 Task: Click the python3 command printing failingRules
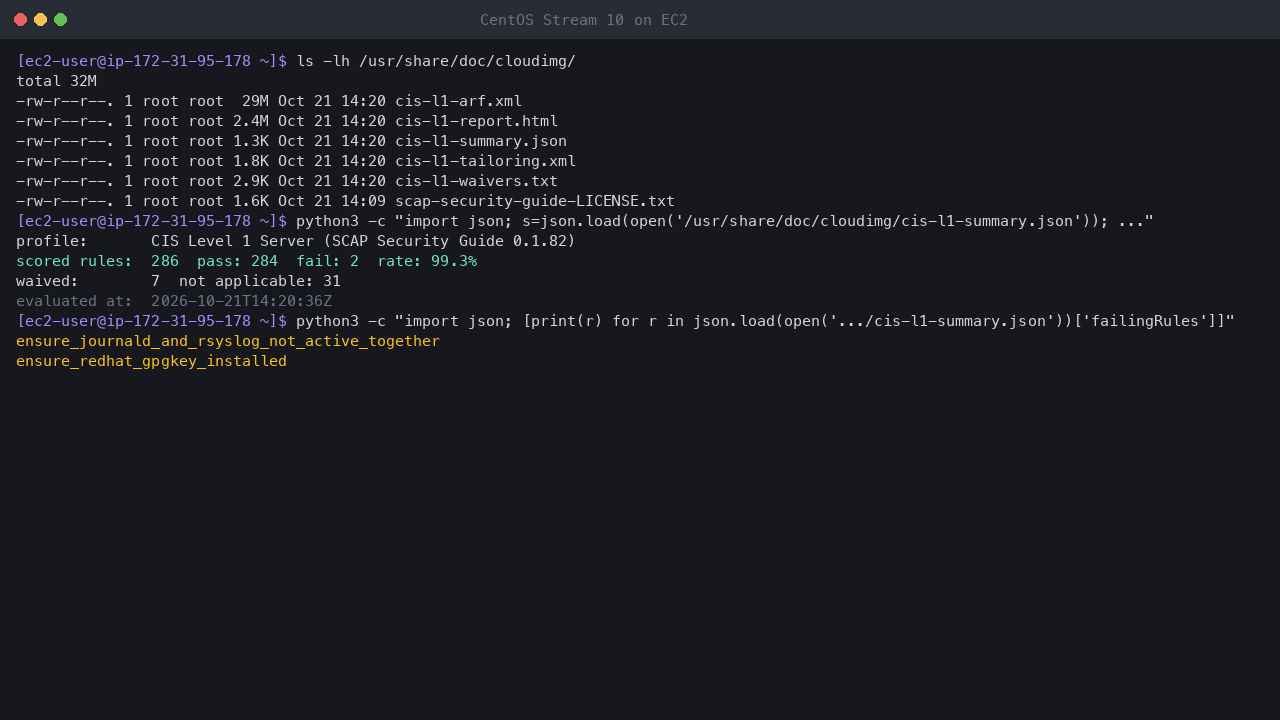(765, 321)
